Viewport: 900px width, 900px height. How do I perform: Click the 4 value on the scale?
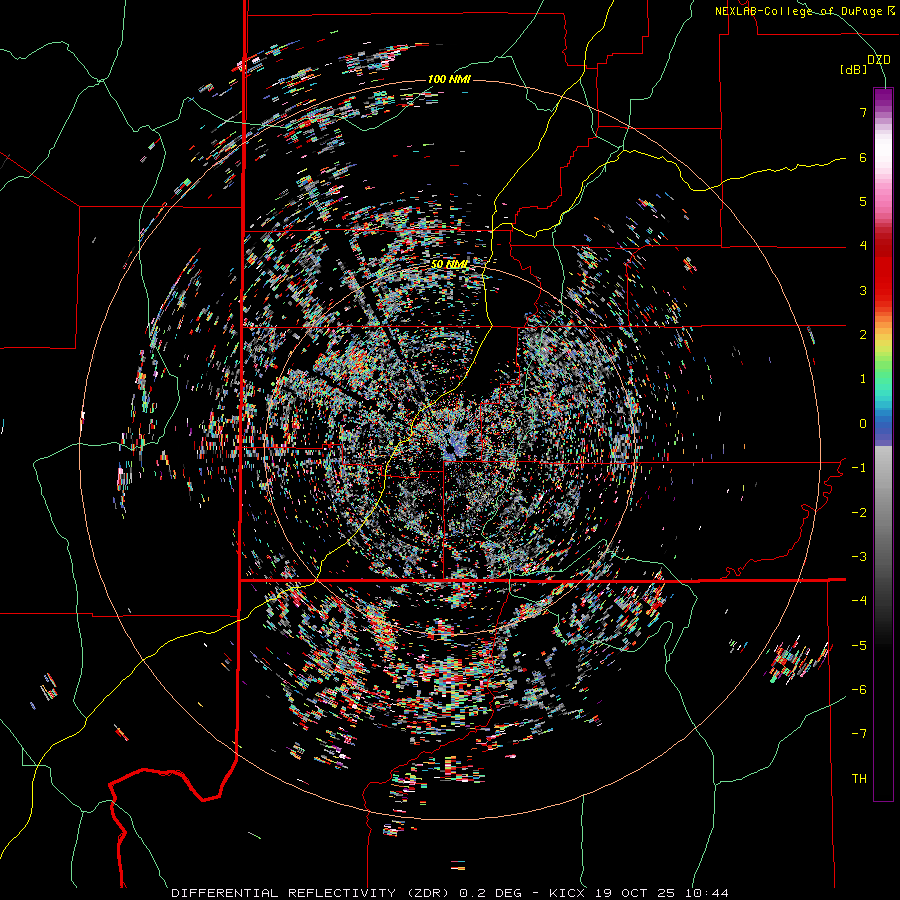[863, 245]
